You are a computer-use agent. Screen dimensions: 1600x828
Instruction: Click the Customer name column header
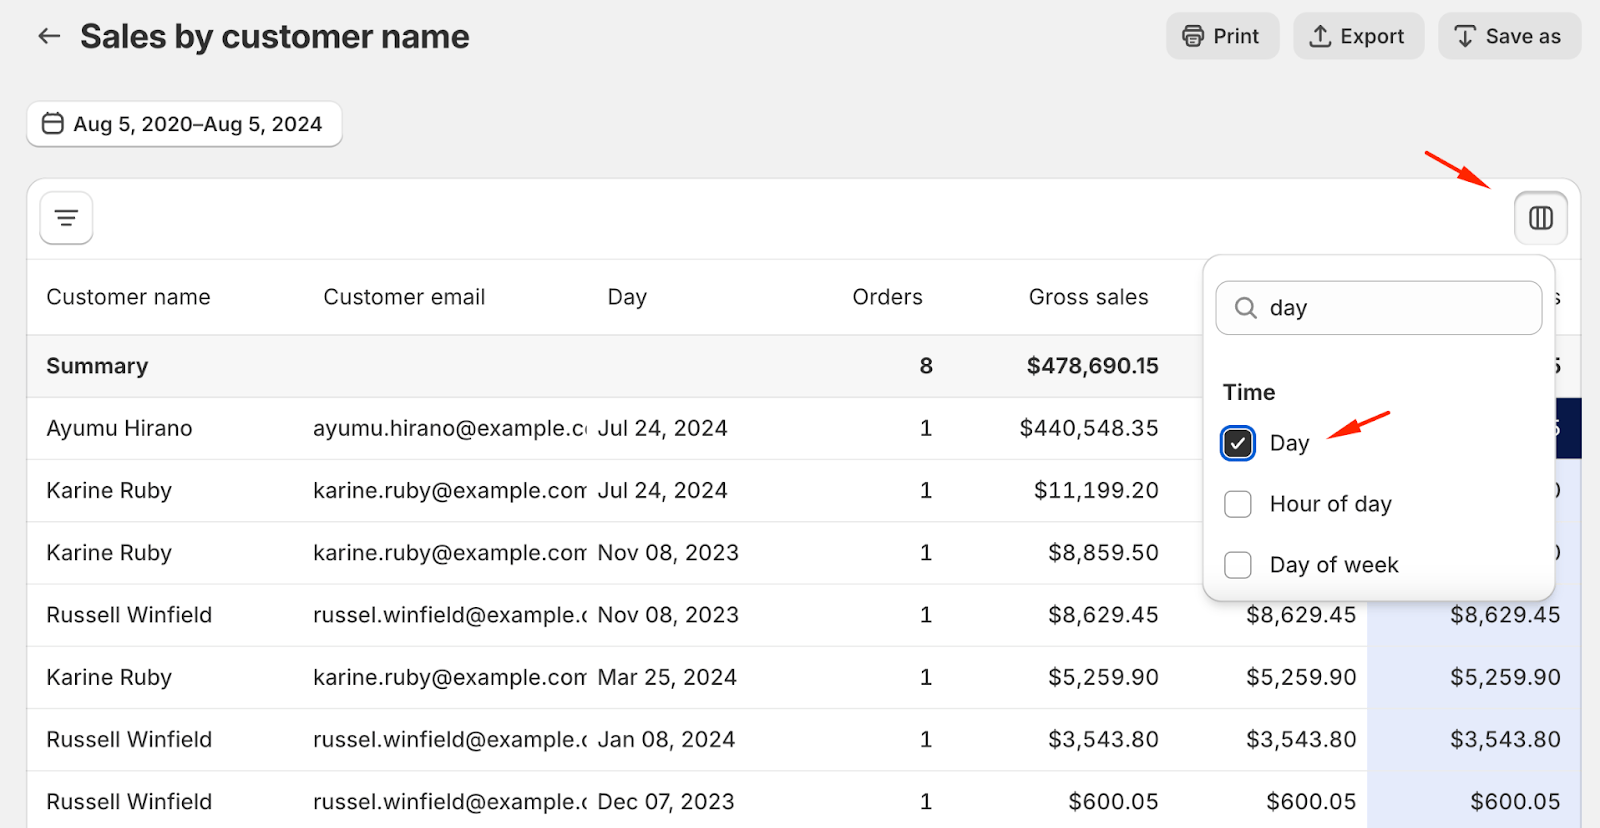(128, 297)
